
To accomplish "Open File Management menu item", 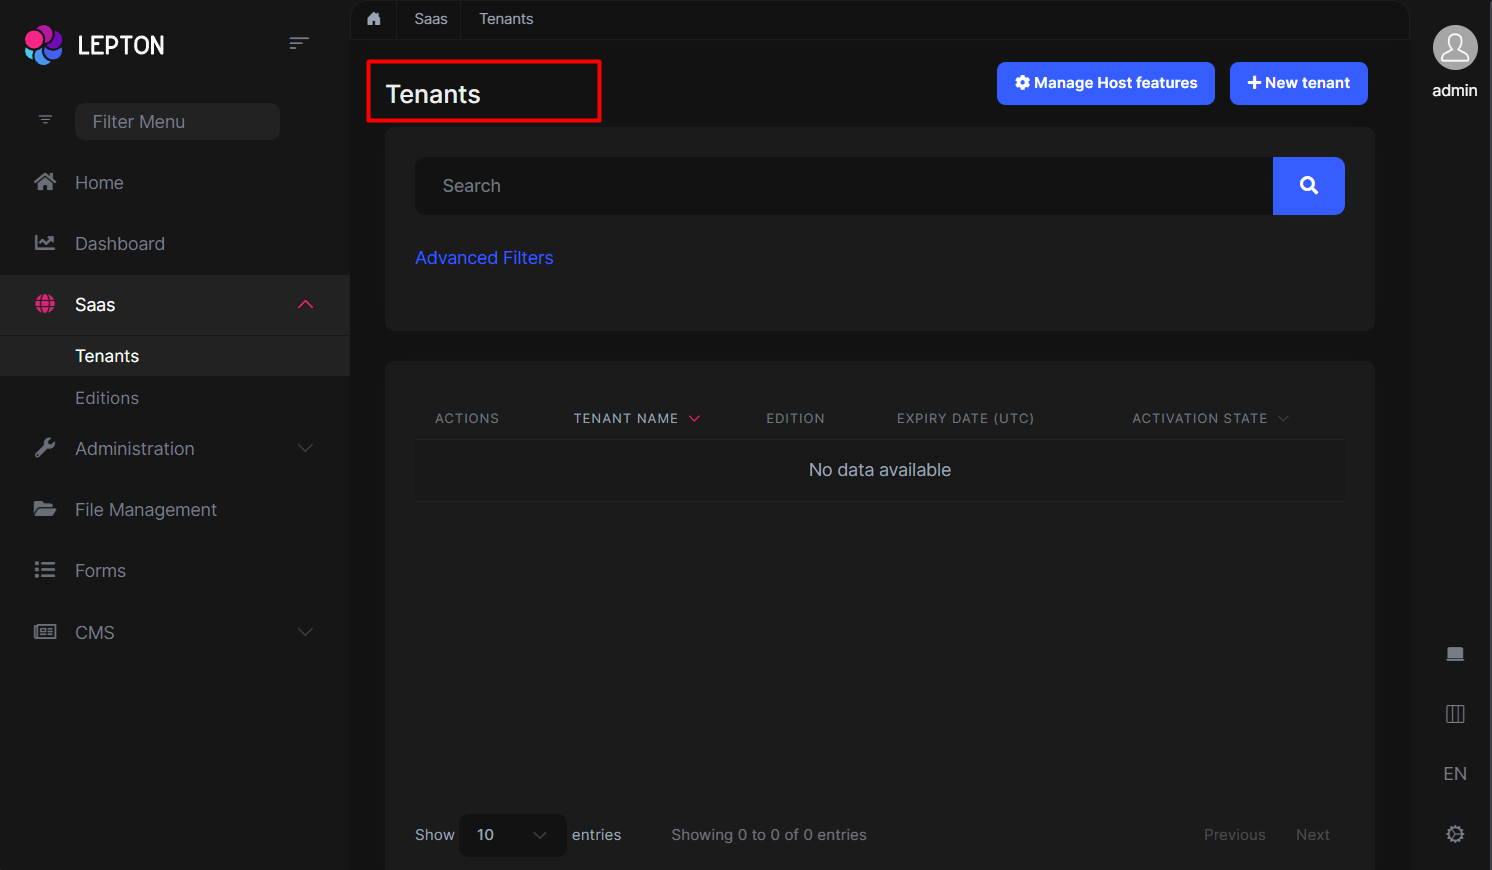I will coord(146,509).
